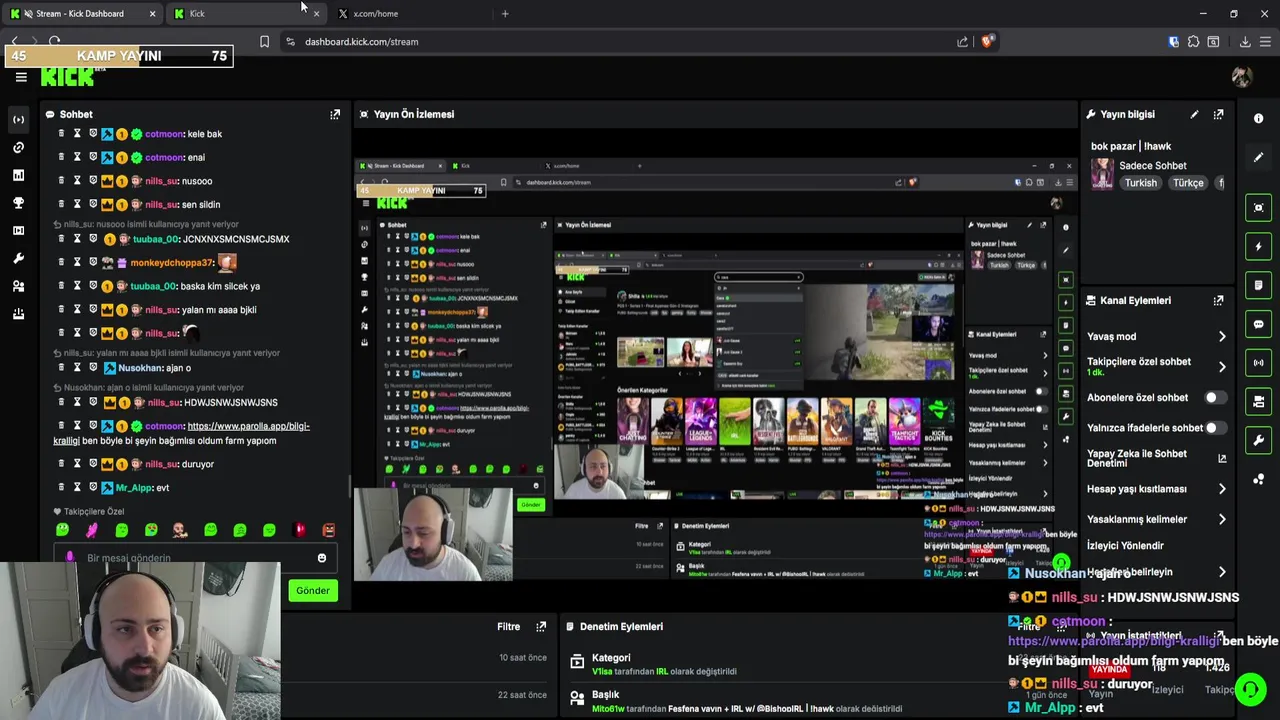Click the pencil icon in the right sidebar

(1258, 157)
